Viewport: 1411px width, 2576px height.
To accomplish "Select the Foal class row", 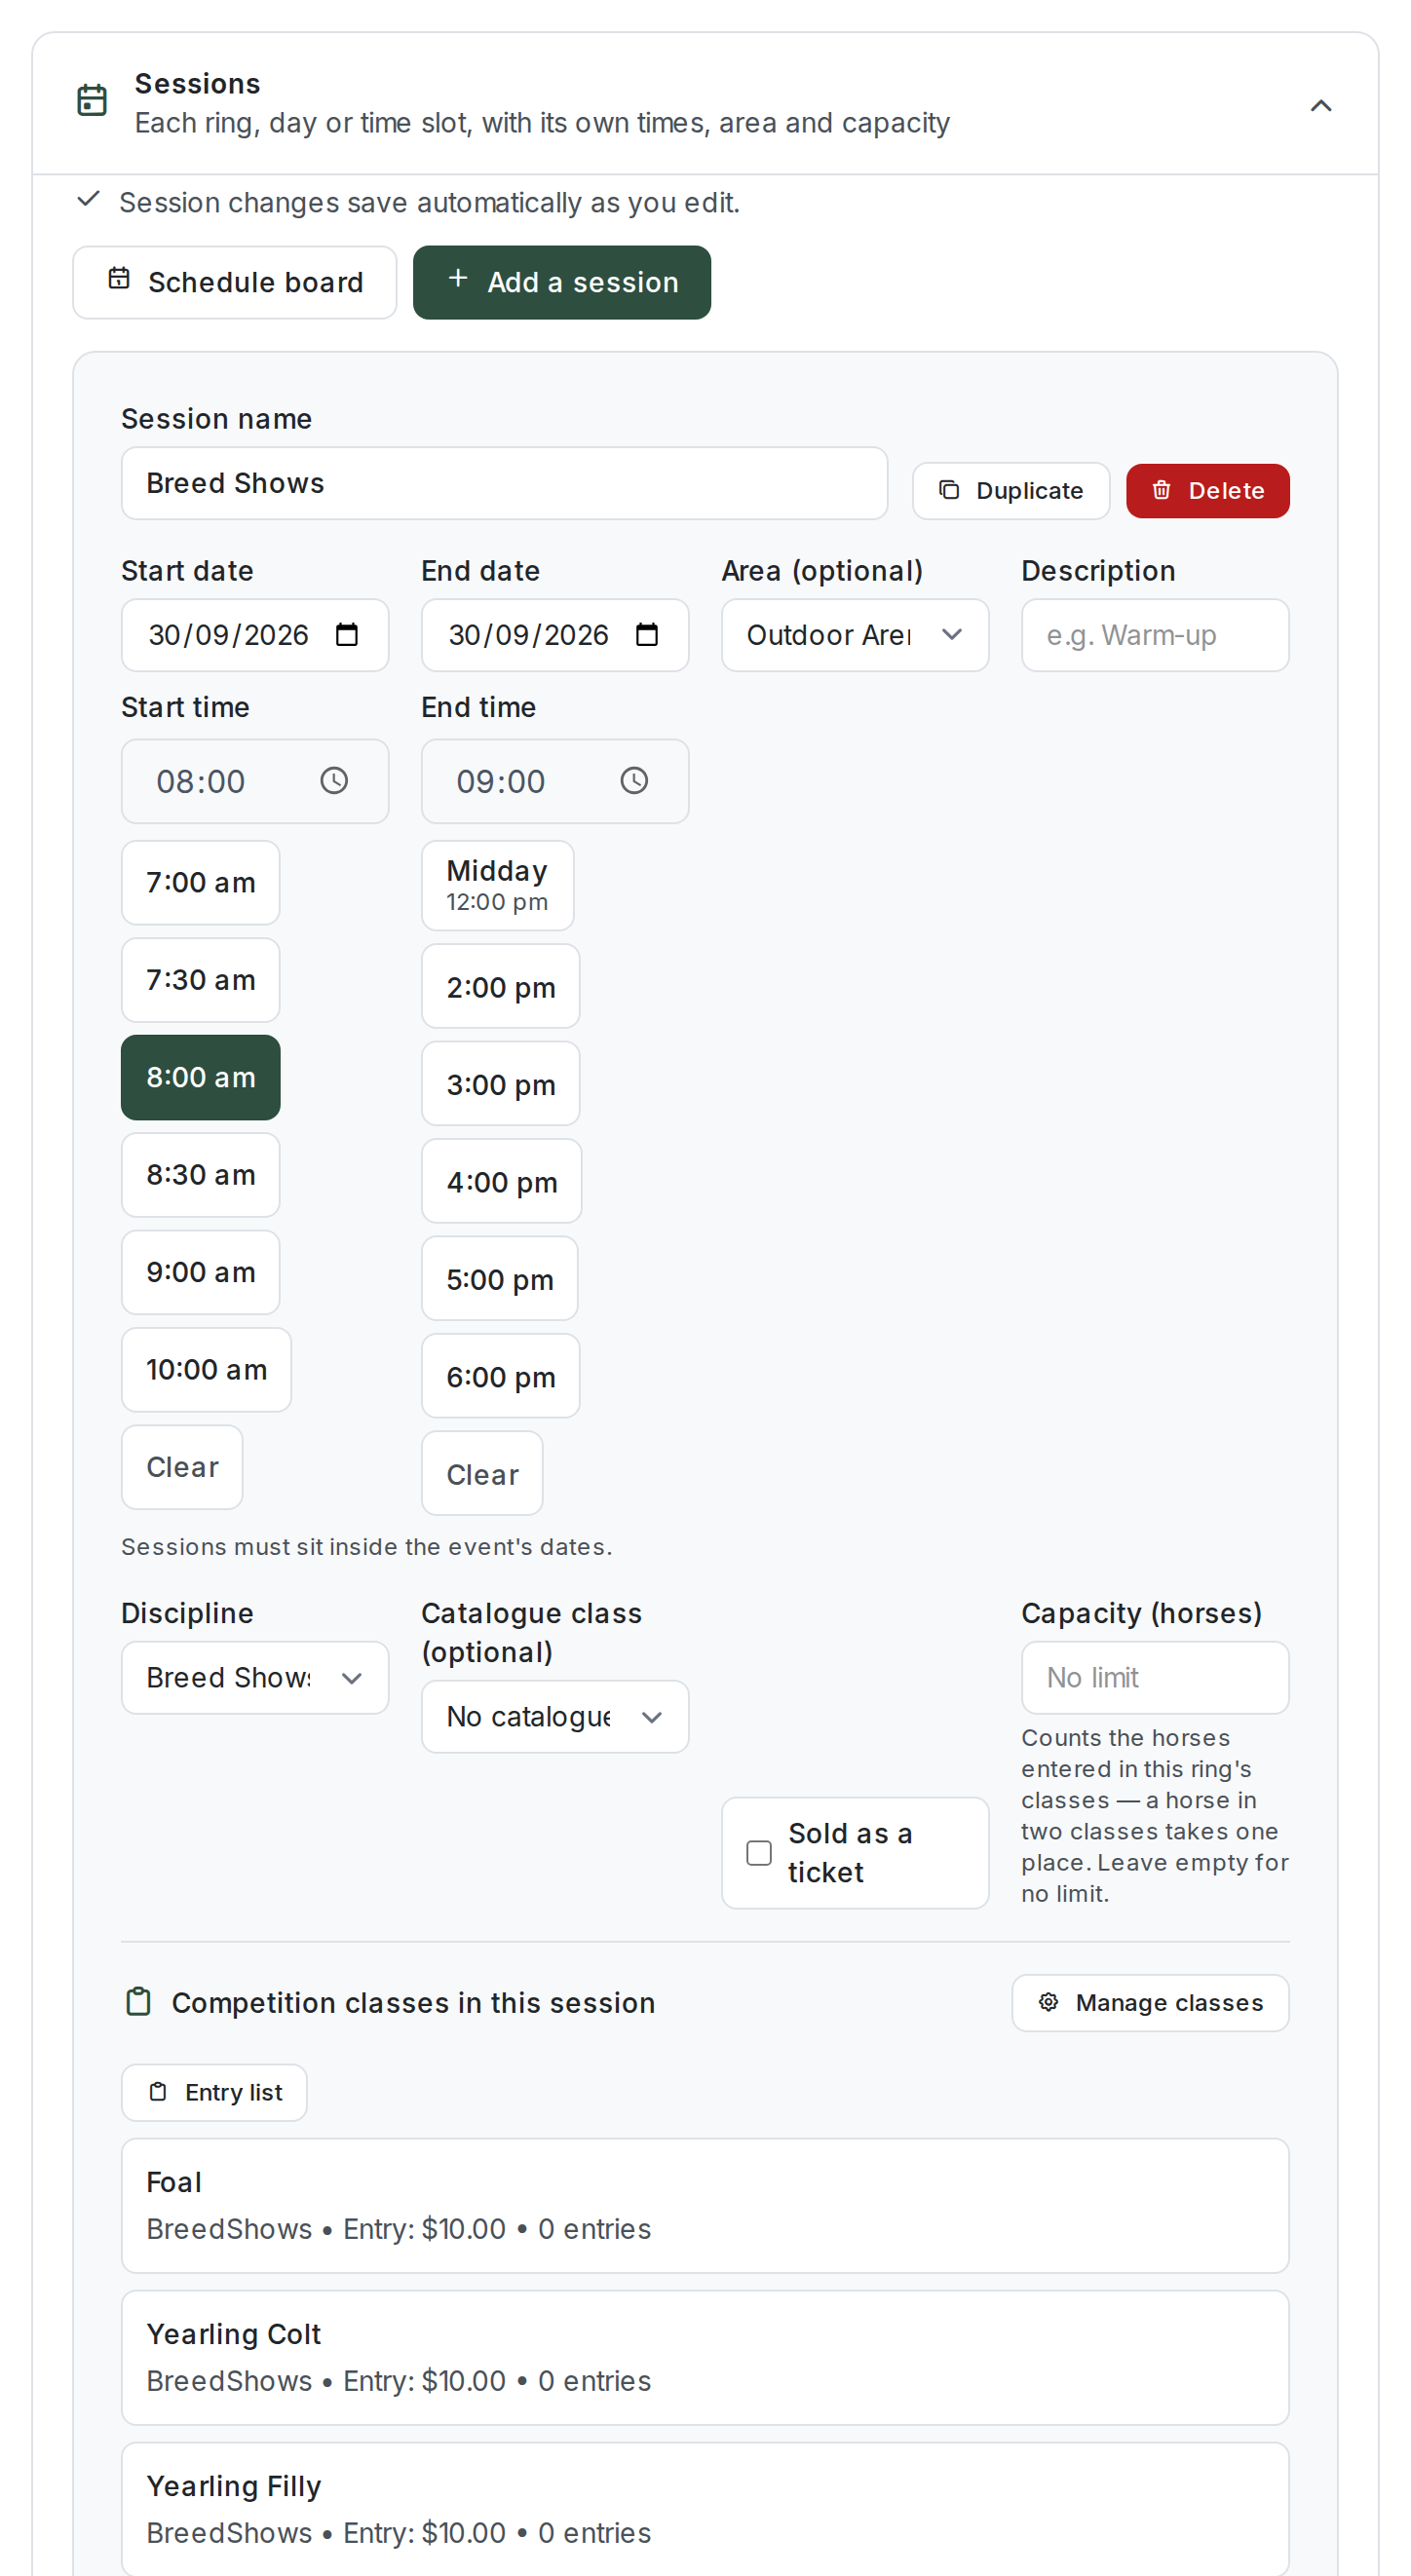I will pyautogui.click(x=705, y=2205).
